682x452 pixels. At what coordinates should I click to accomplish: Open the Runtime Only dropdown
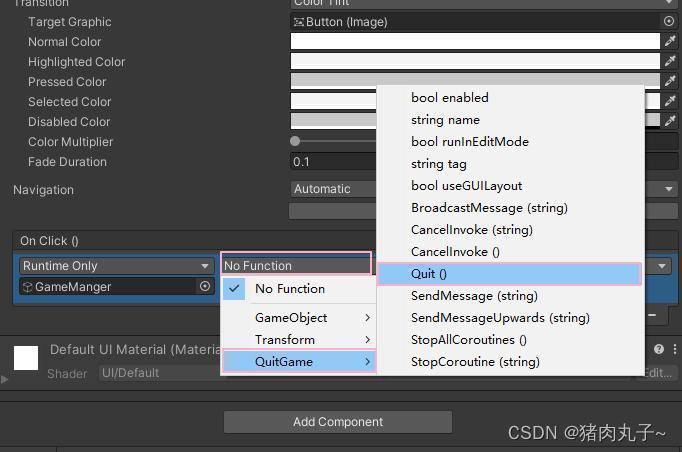tap(117, 266)
